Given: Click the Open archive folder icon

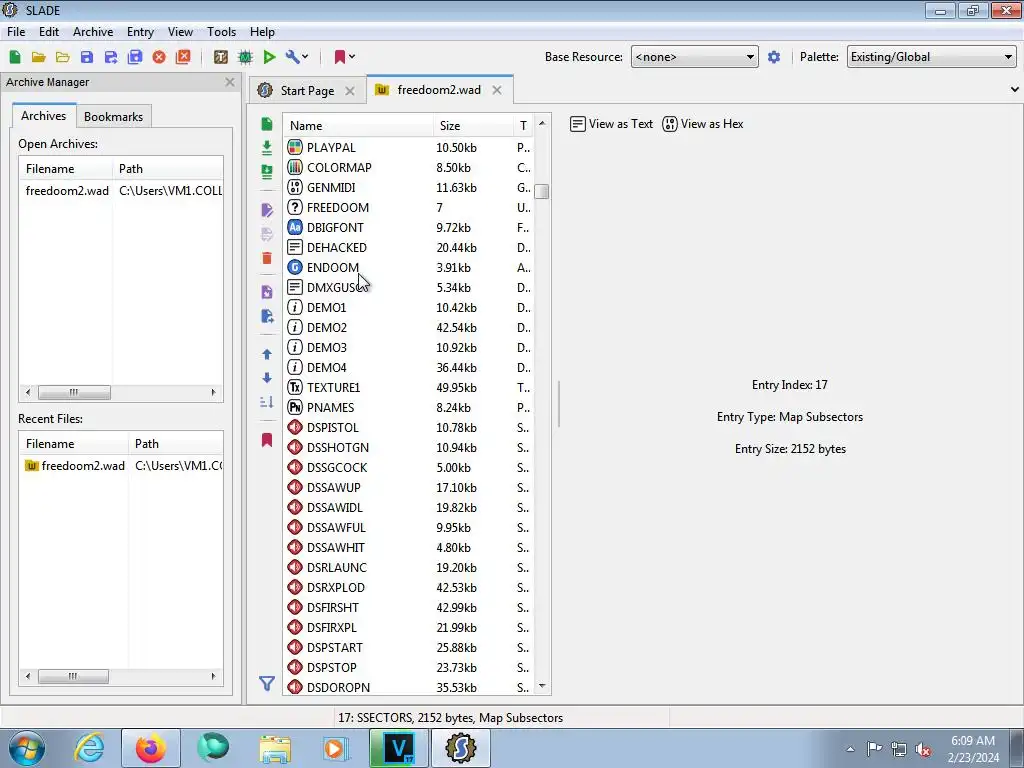Looking at the screenshot, I should point(39,57).
